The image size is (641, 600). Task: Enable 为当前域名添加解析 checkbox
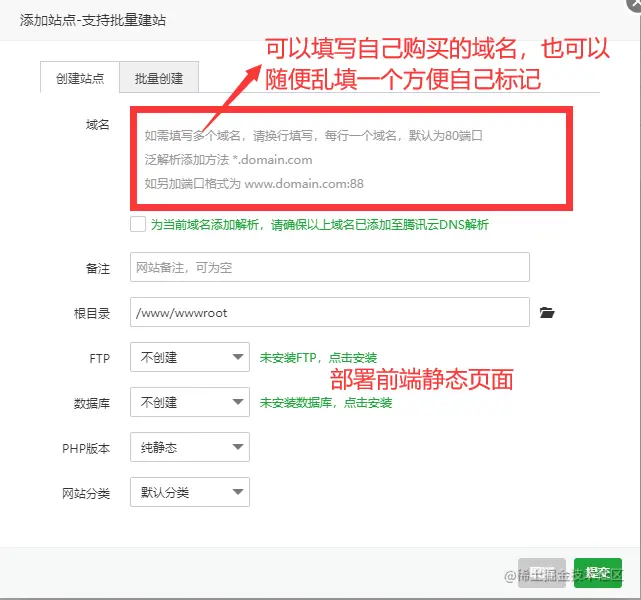(138, 224)
